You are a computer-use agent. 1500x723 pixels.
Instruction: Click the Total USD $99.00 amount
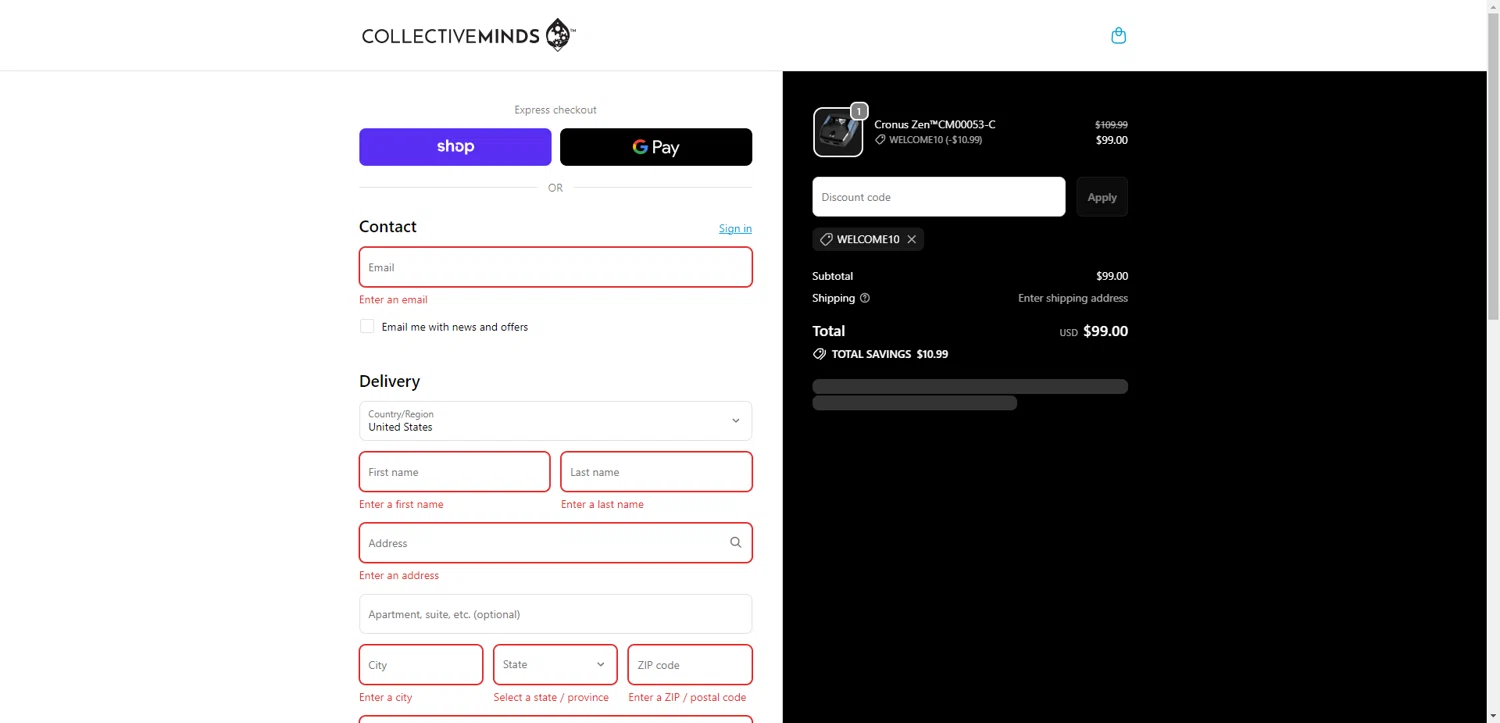(1105, 331)
